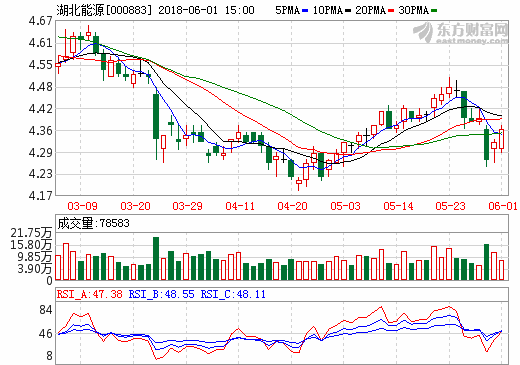Click the RSI_C:48.11 indicator label
This screenshot has width=520, height=365.
click(x=233, y=294)
